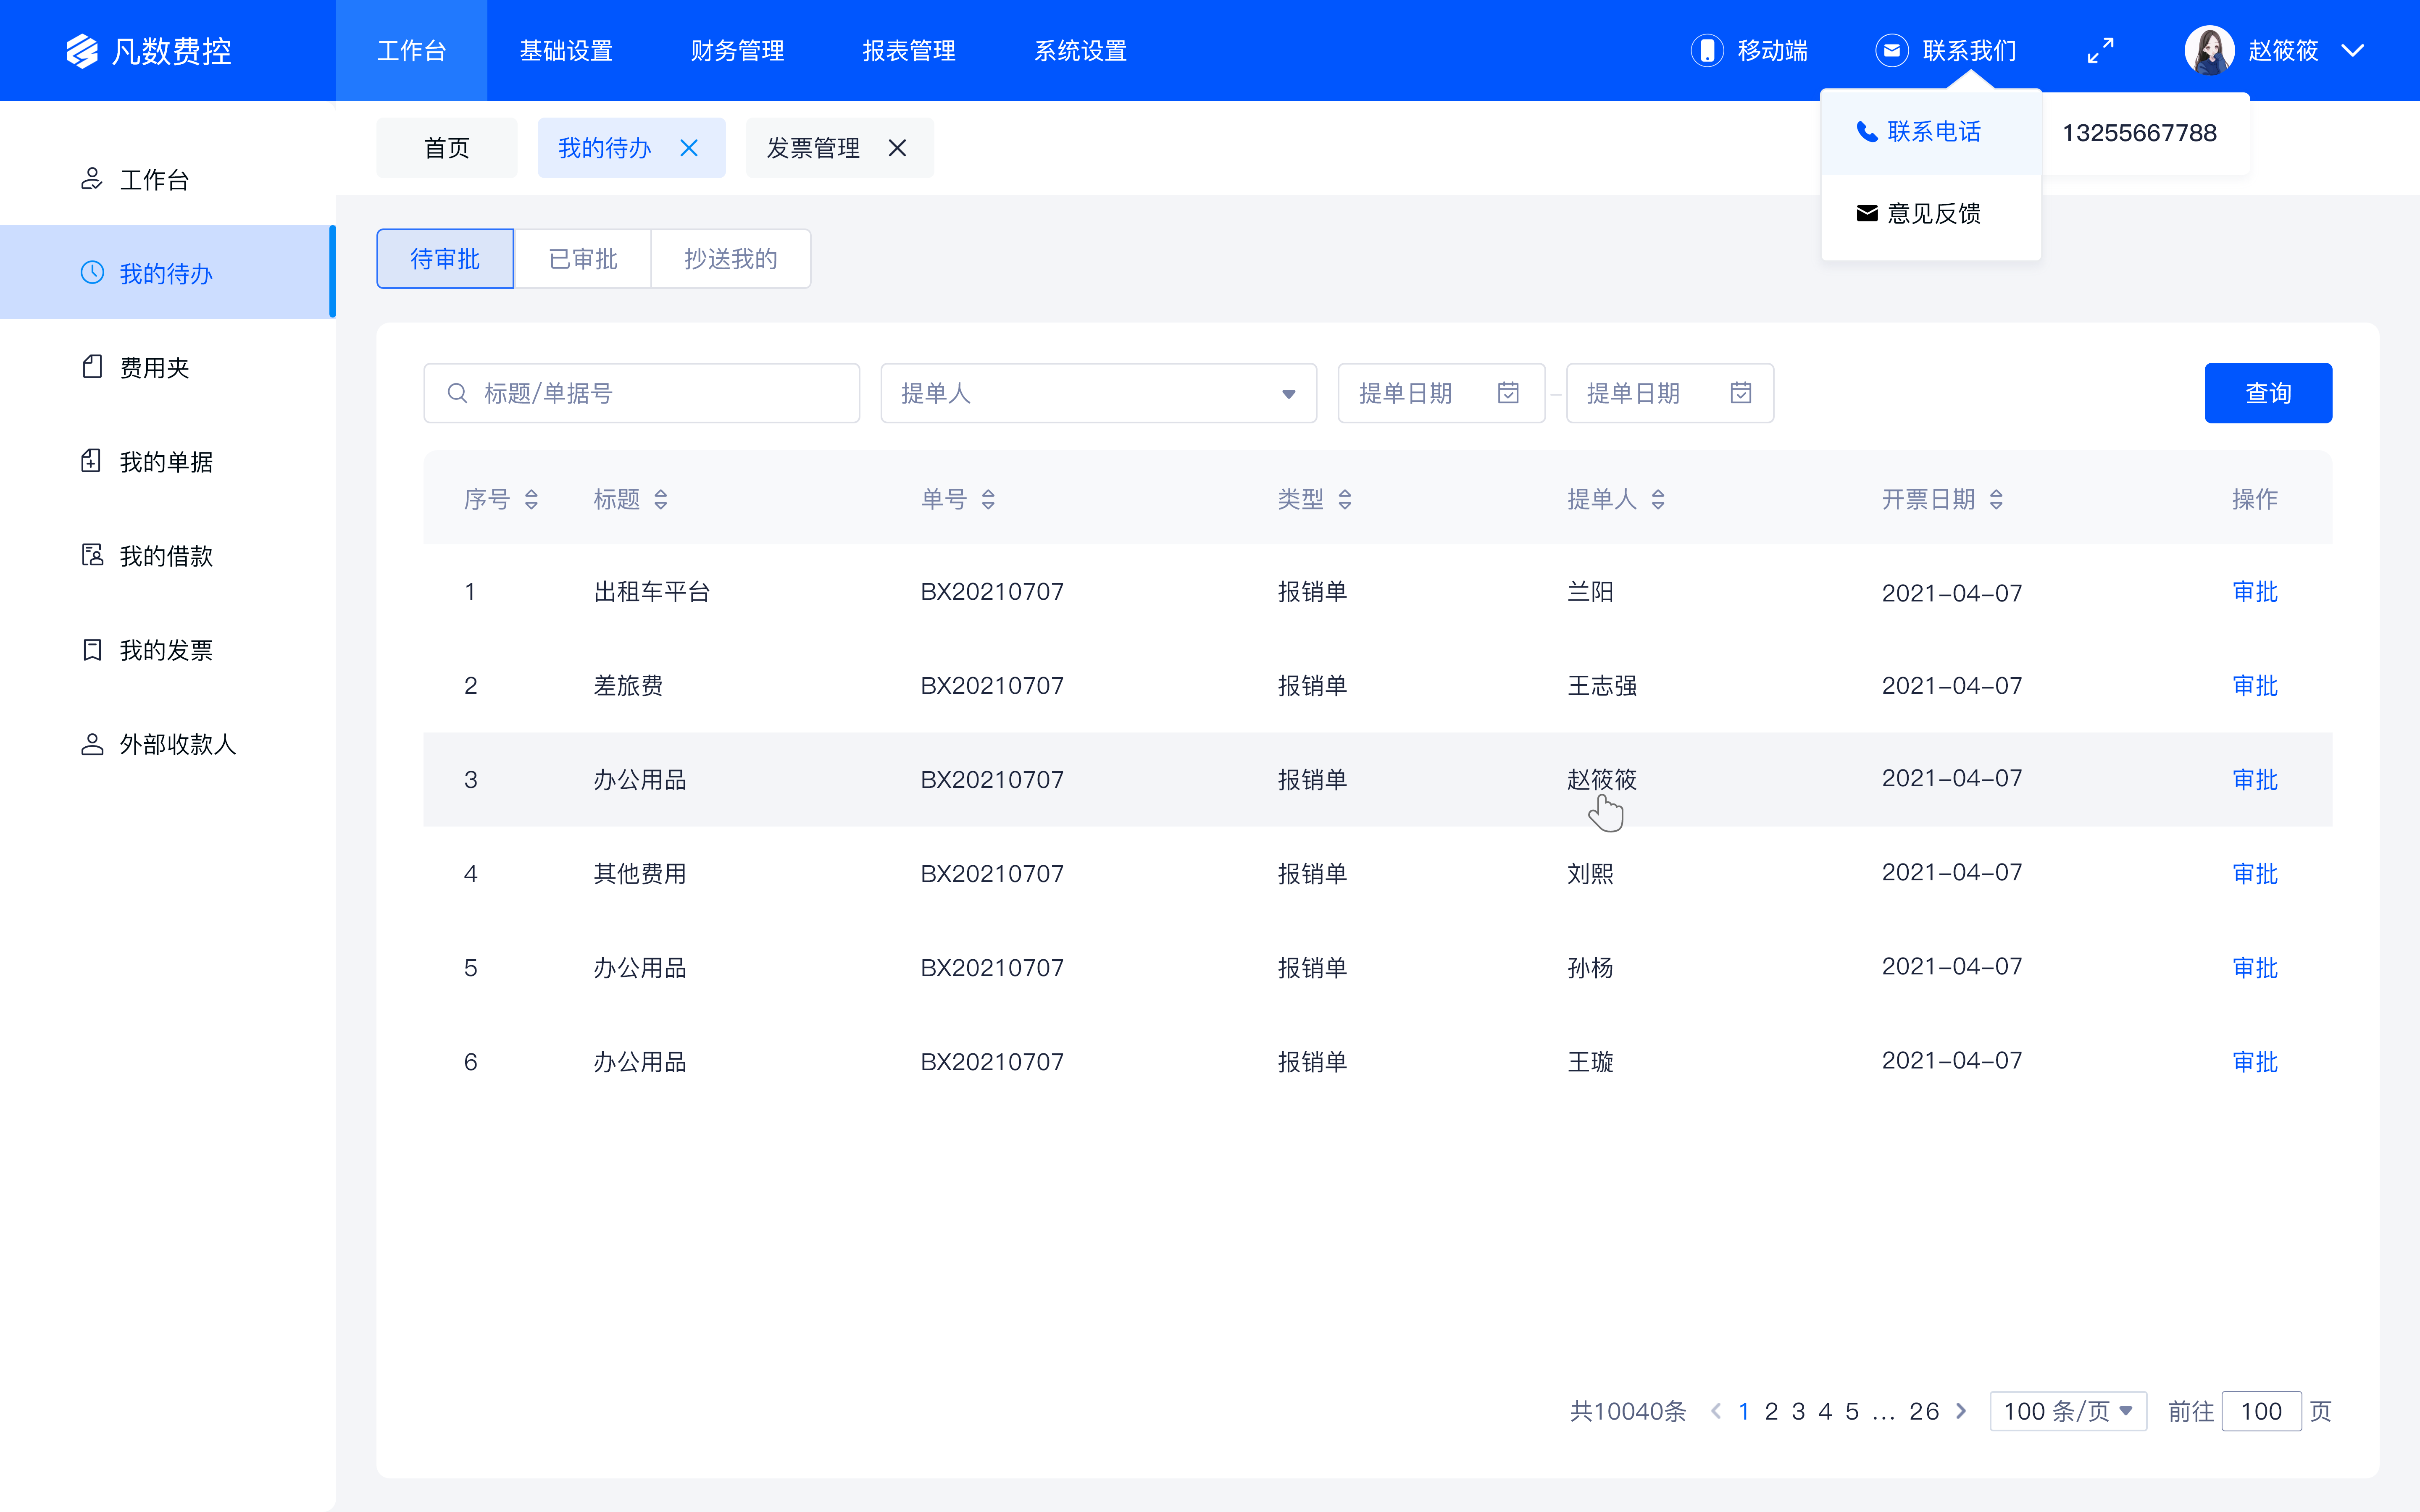Close the 我的待办 tab

pos(689,148)
